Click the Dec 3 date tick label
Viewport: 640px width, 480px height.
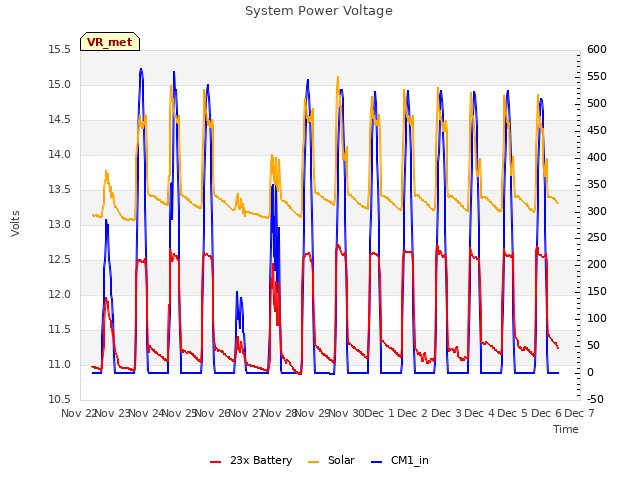coord(447,414)
